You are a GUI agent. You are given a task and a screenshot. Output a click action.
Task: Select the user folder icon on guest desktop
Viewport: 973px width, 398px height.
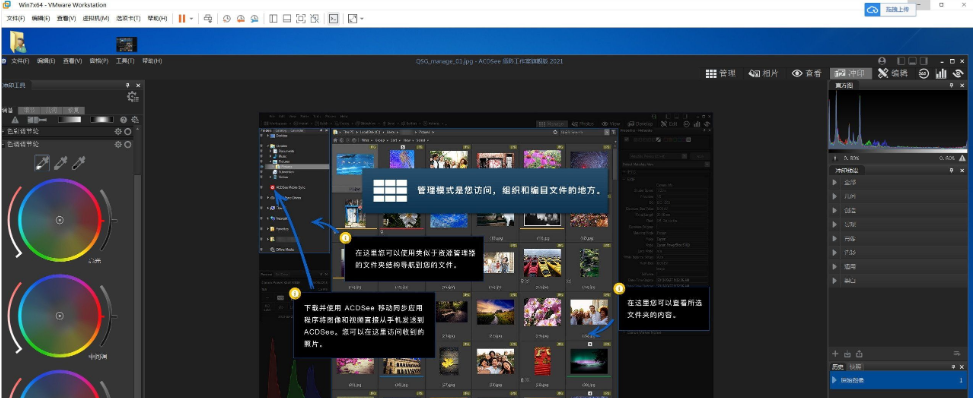[17, 42]
